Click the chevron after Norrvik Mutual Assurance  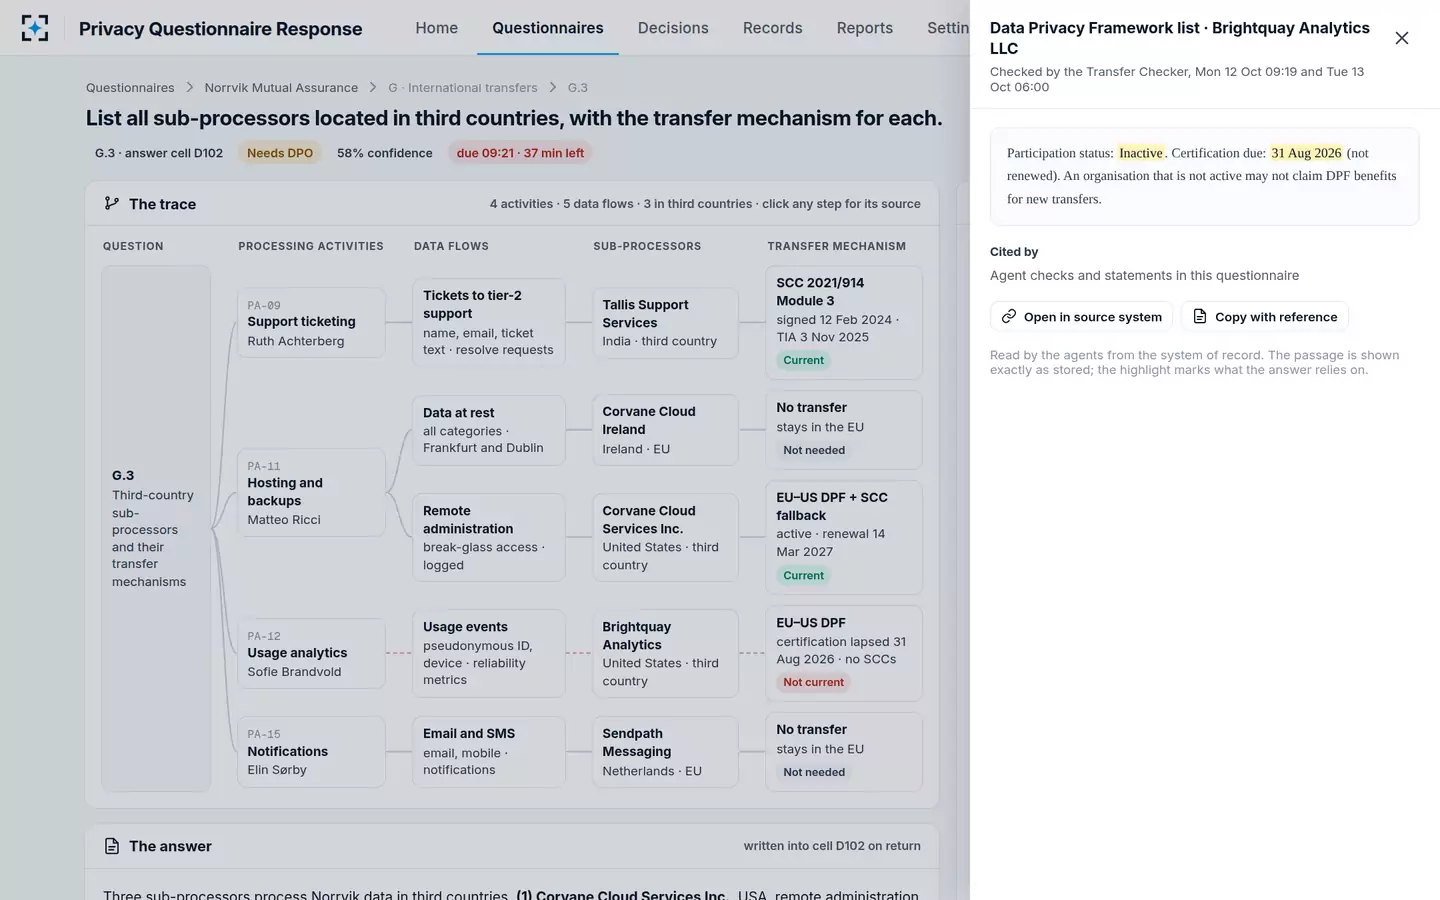click(373, 87)
